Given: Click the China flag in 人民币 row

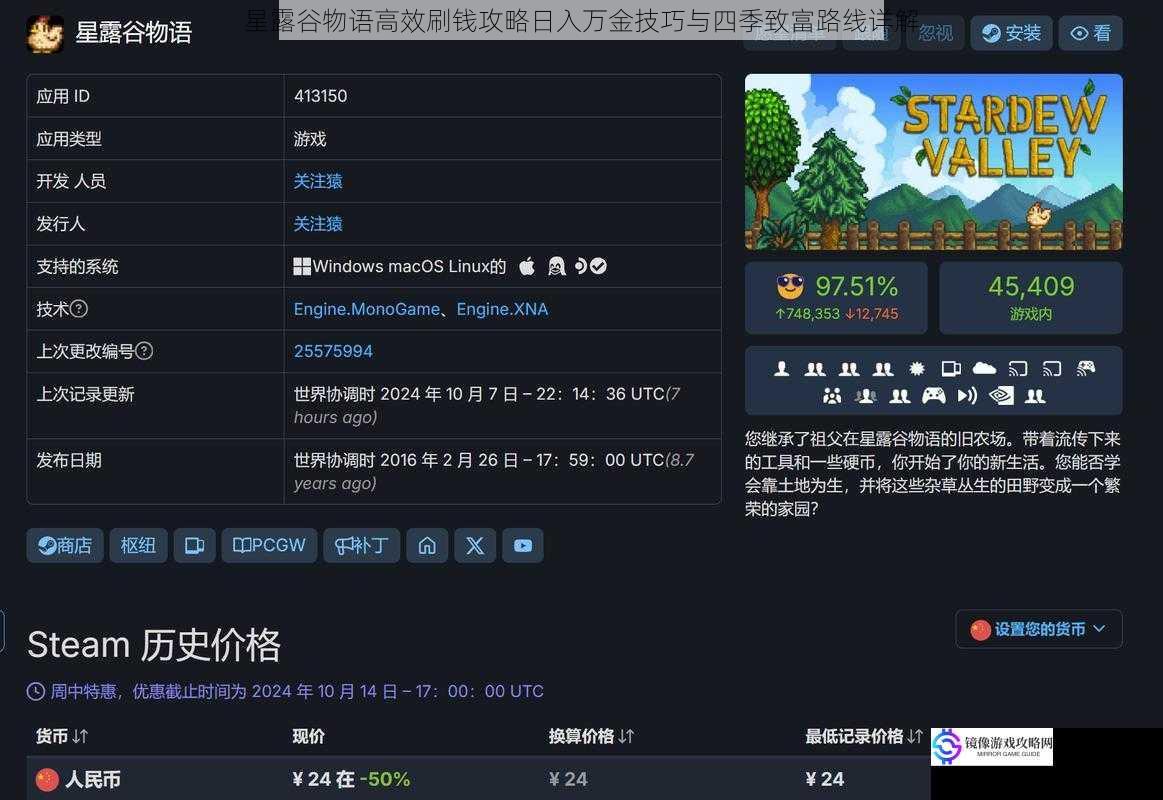Looking at the screenshot, I should (47, 779).
